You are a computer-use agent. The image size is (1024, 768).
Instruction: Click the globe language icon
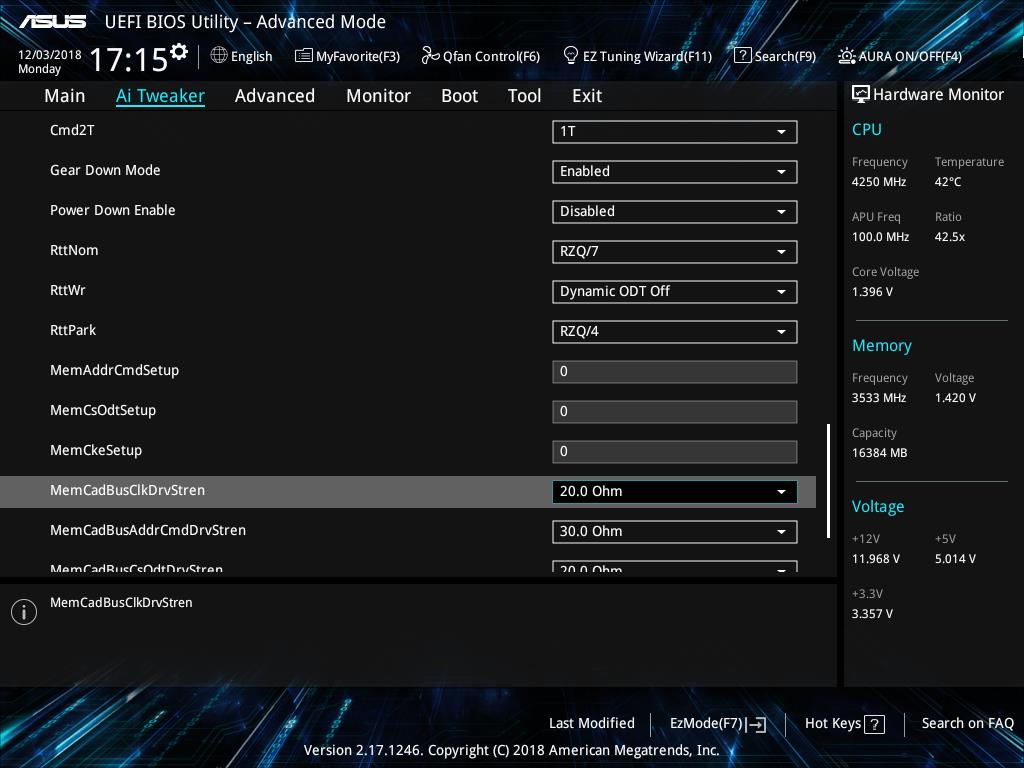pyautogui.click(x=219, y=56)
